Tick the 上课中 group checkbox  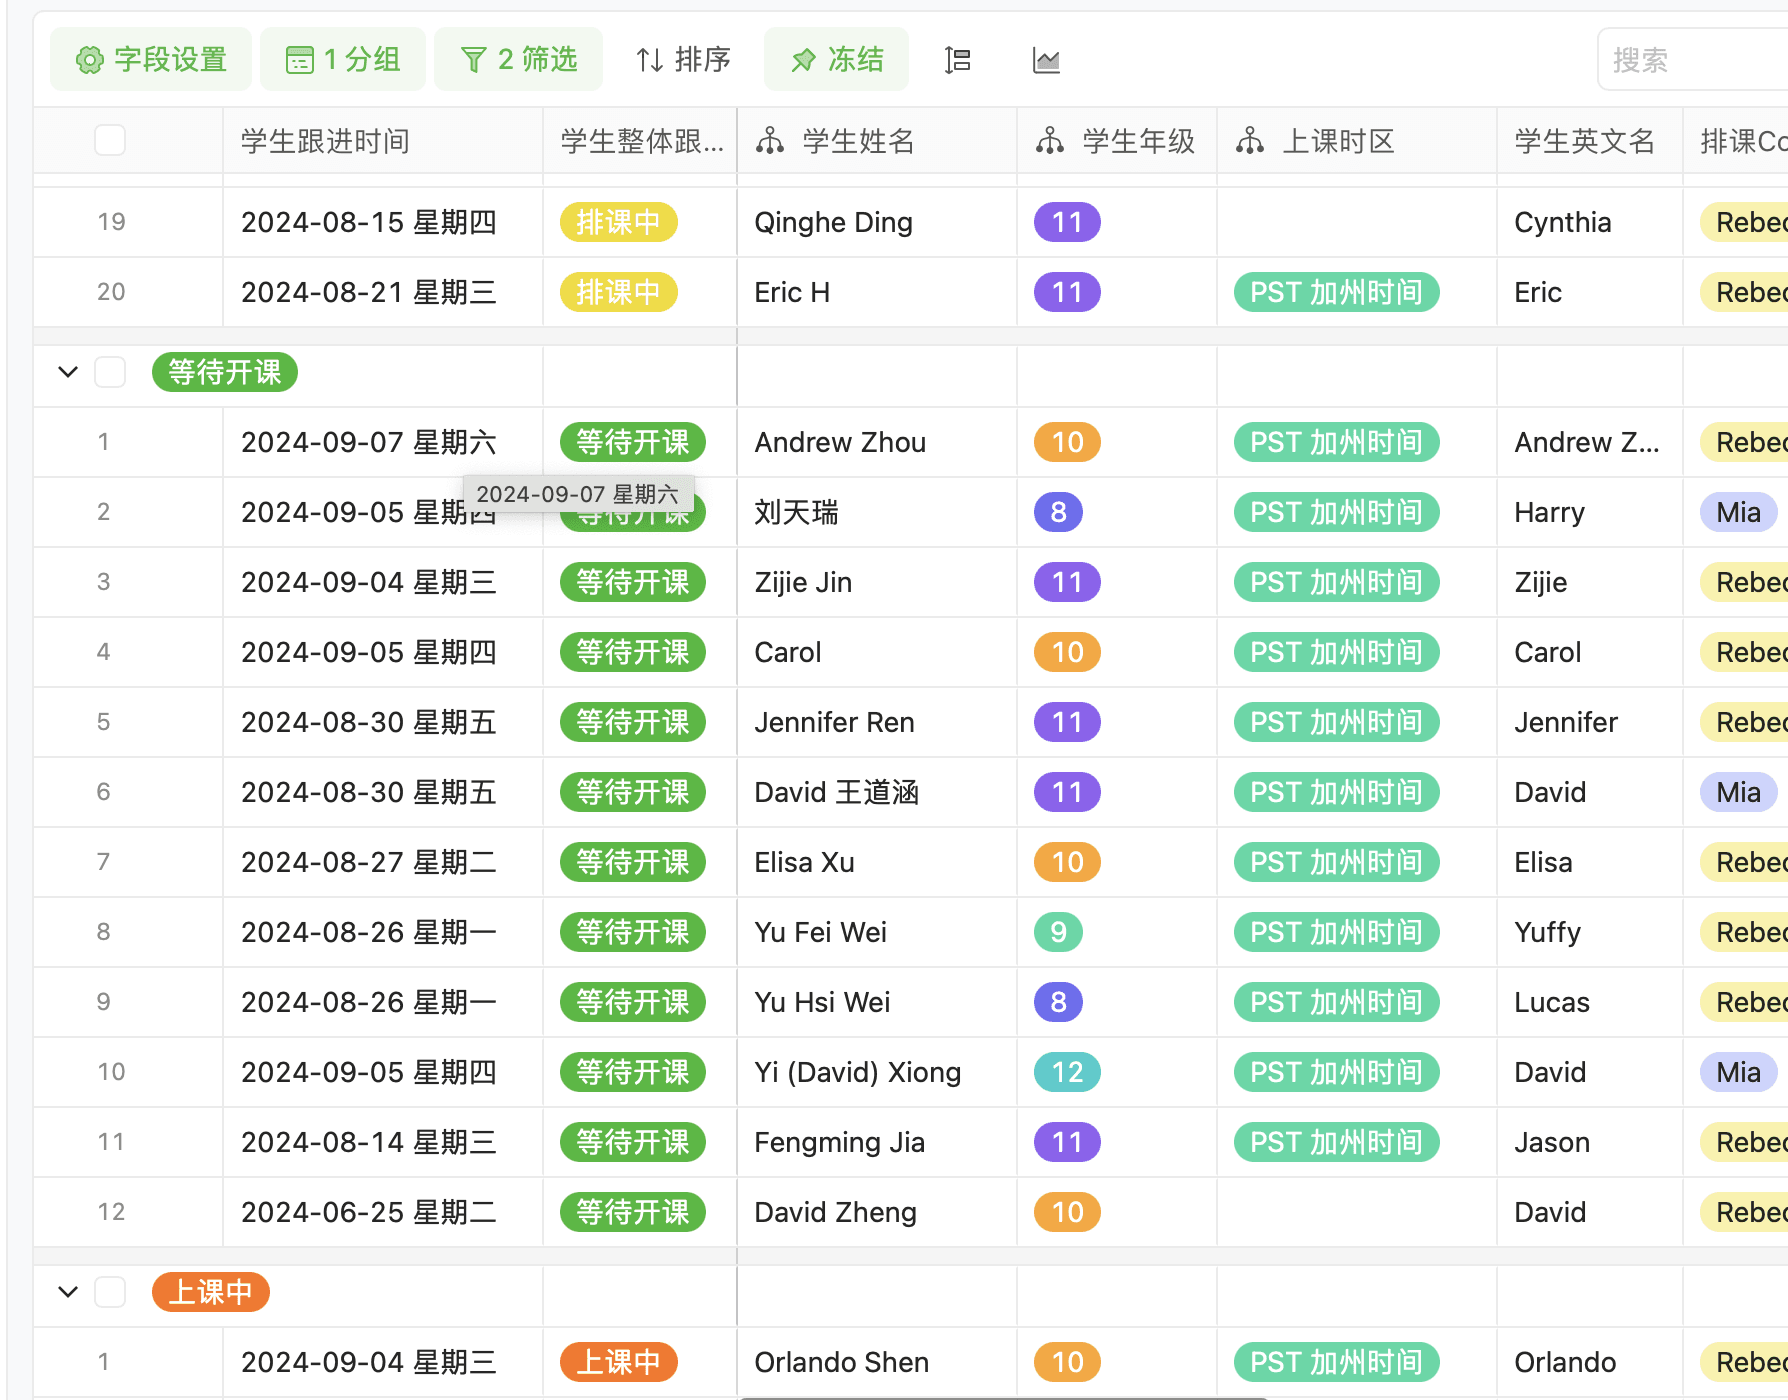click(x=110, y=1292)
